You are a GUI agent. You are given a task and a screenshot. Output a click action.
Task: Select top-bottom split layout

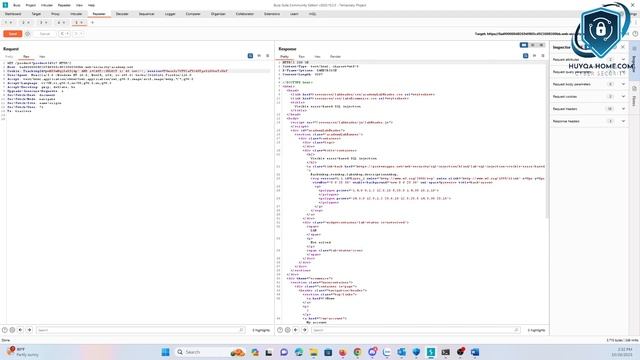point(533,45)
